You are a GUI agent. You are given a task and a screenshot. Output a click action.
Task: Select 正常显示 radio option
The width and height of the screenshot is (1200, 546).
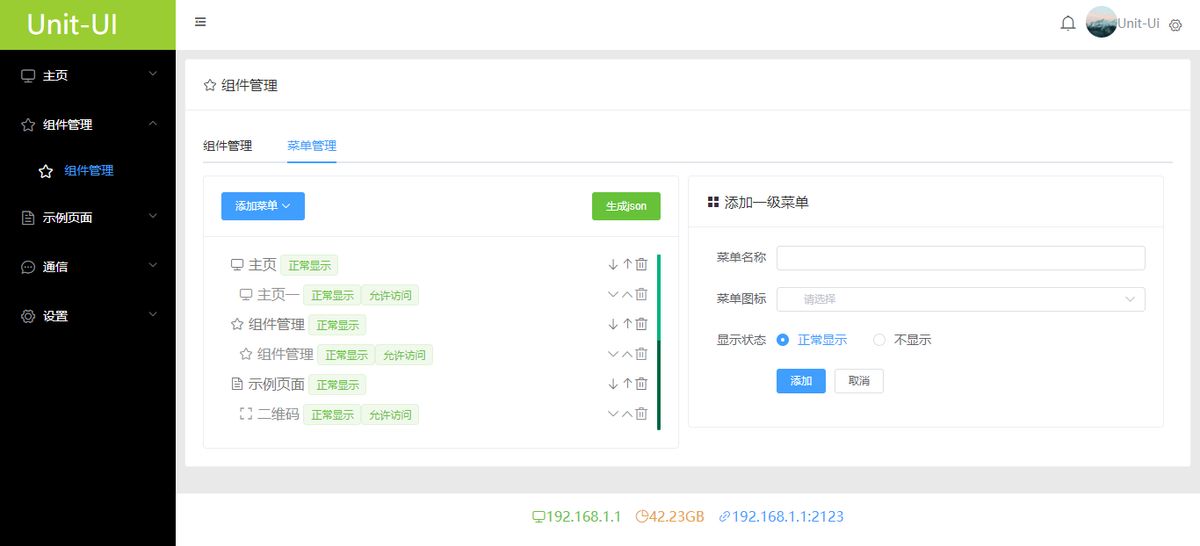click(x=812, y=340)
